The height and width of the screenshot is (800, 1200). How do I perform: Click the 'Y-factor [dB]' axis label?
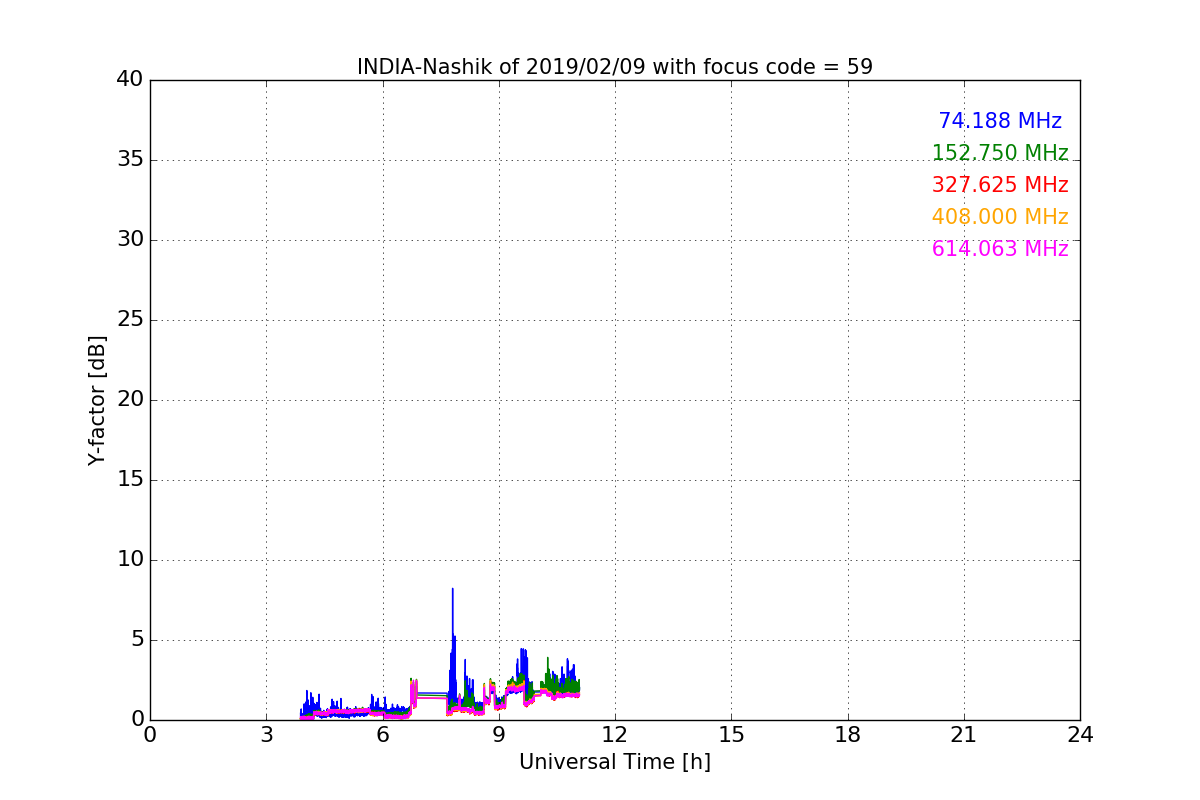(97, 400)
